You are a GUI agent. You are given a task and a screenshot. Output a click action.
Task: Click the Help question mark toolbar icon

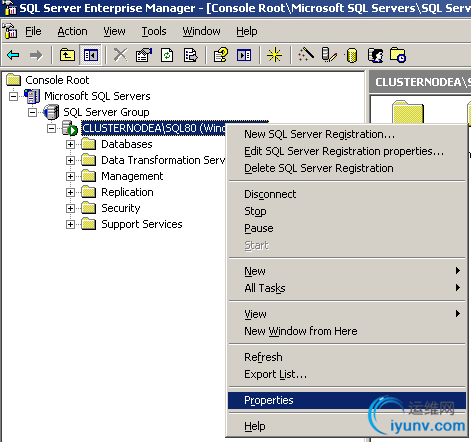[221, 55]
